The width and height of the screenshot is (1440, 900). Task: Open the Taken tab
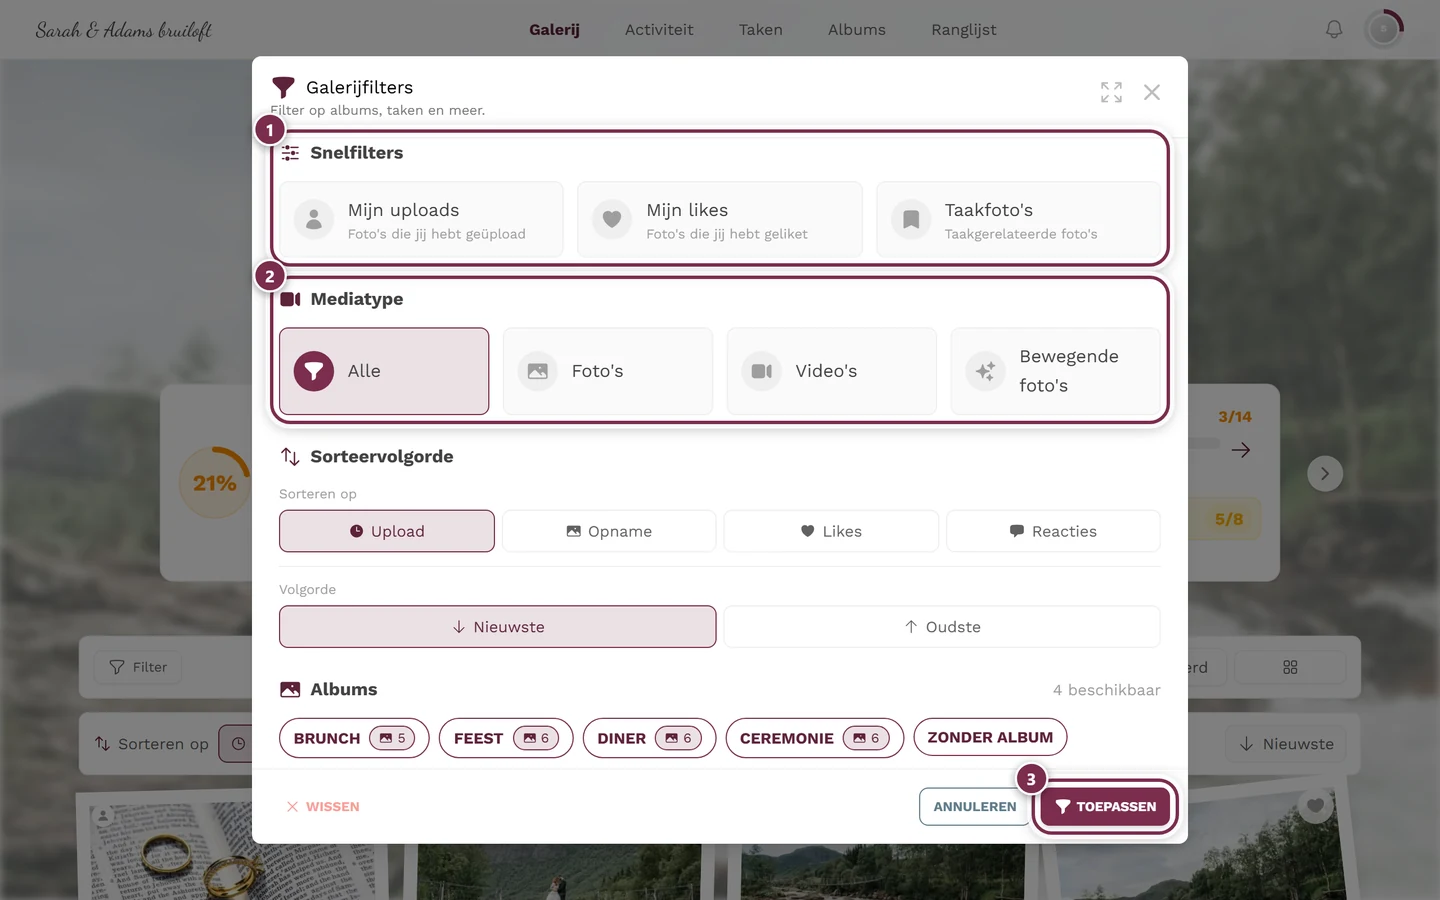point(761,30)
